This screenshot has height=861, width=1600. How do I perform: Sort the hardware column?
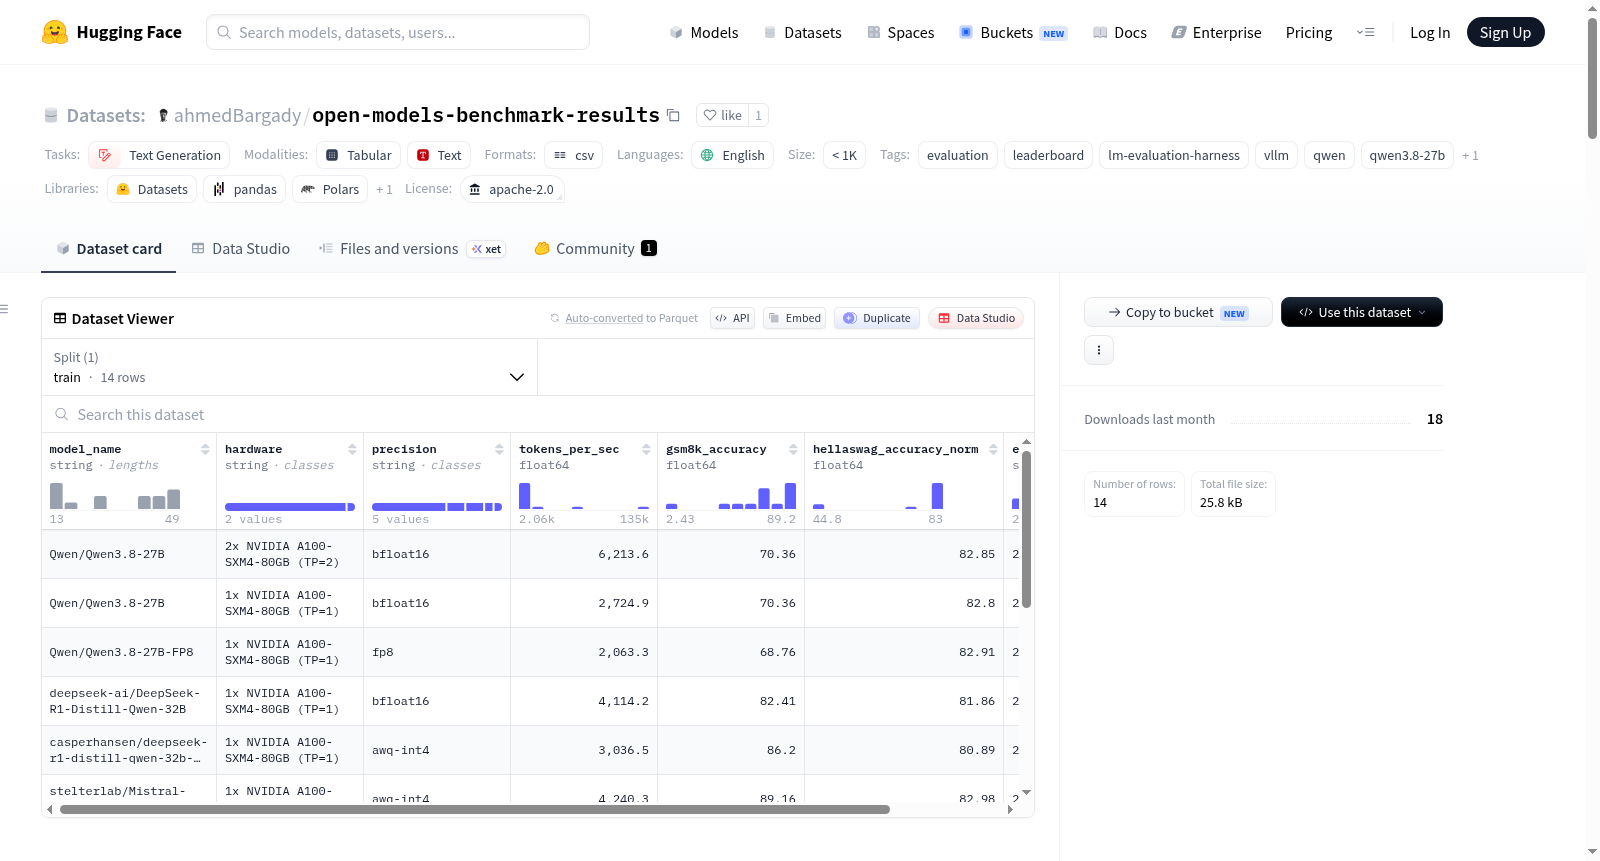point(352,449)
